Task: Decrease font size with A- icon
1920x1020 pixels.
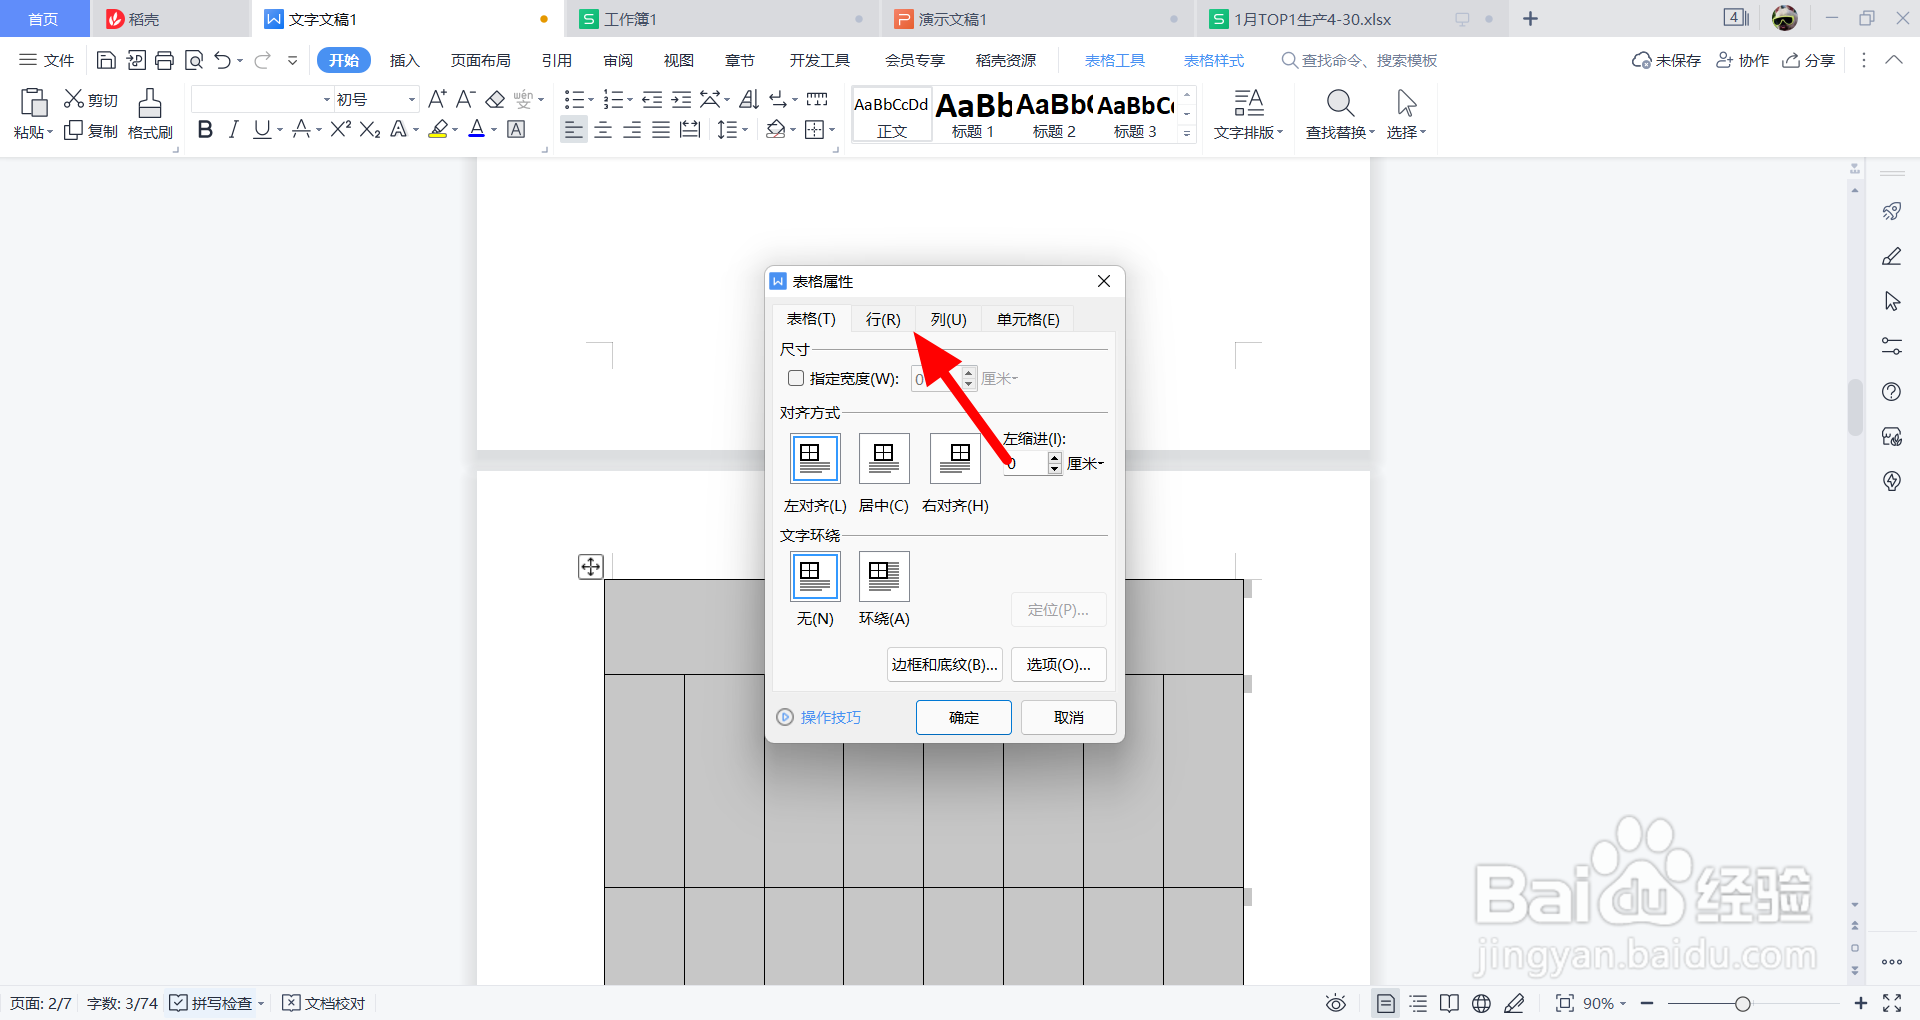Action: click(x=465, y=99)
